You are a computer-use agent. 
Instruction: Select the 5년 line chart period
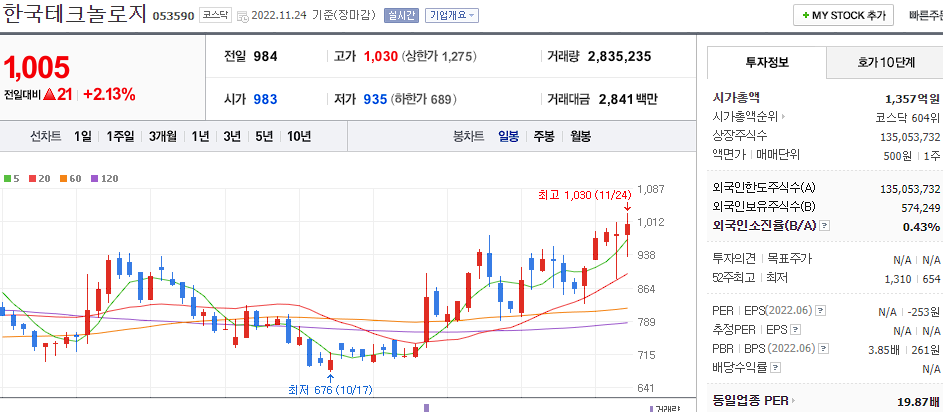[x=264, y=136]
